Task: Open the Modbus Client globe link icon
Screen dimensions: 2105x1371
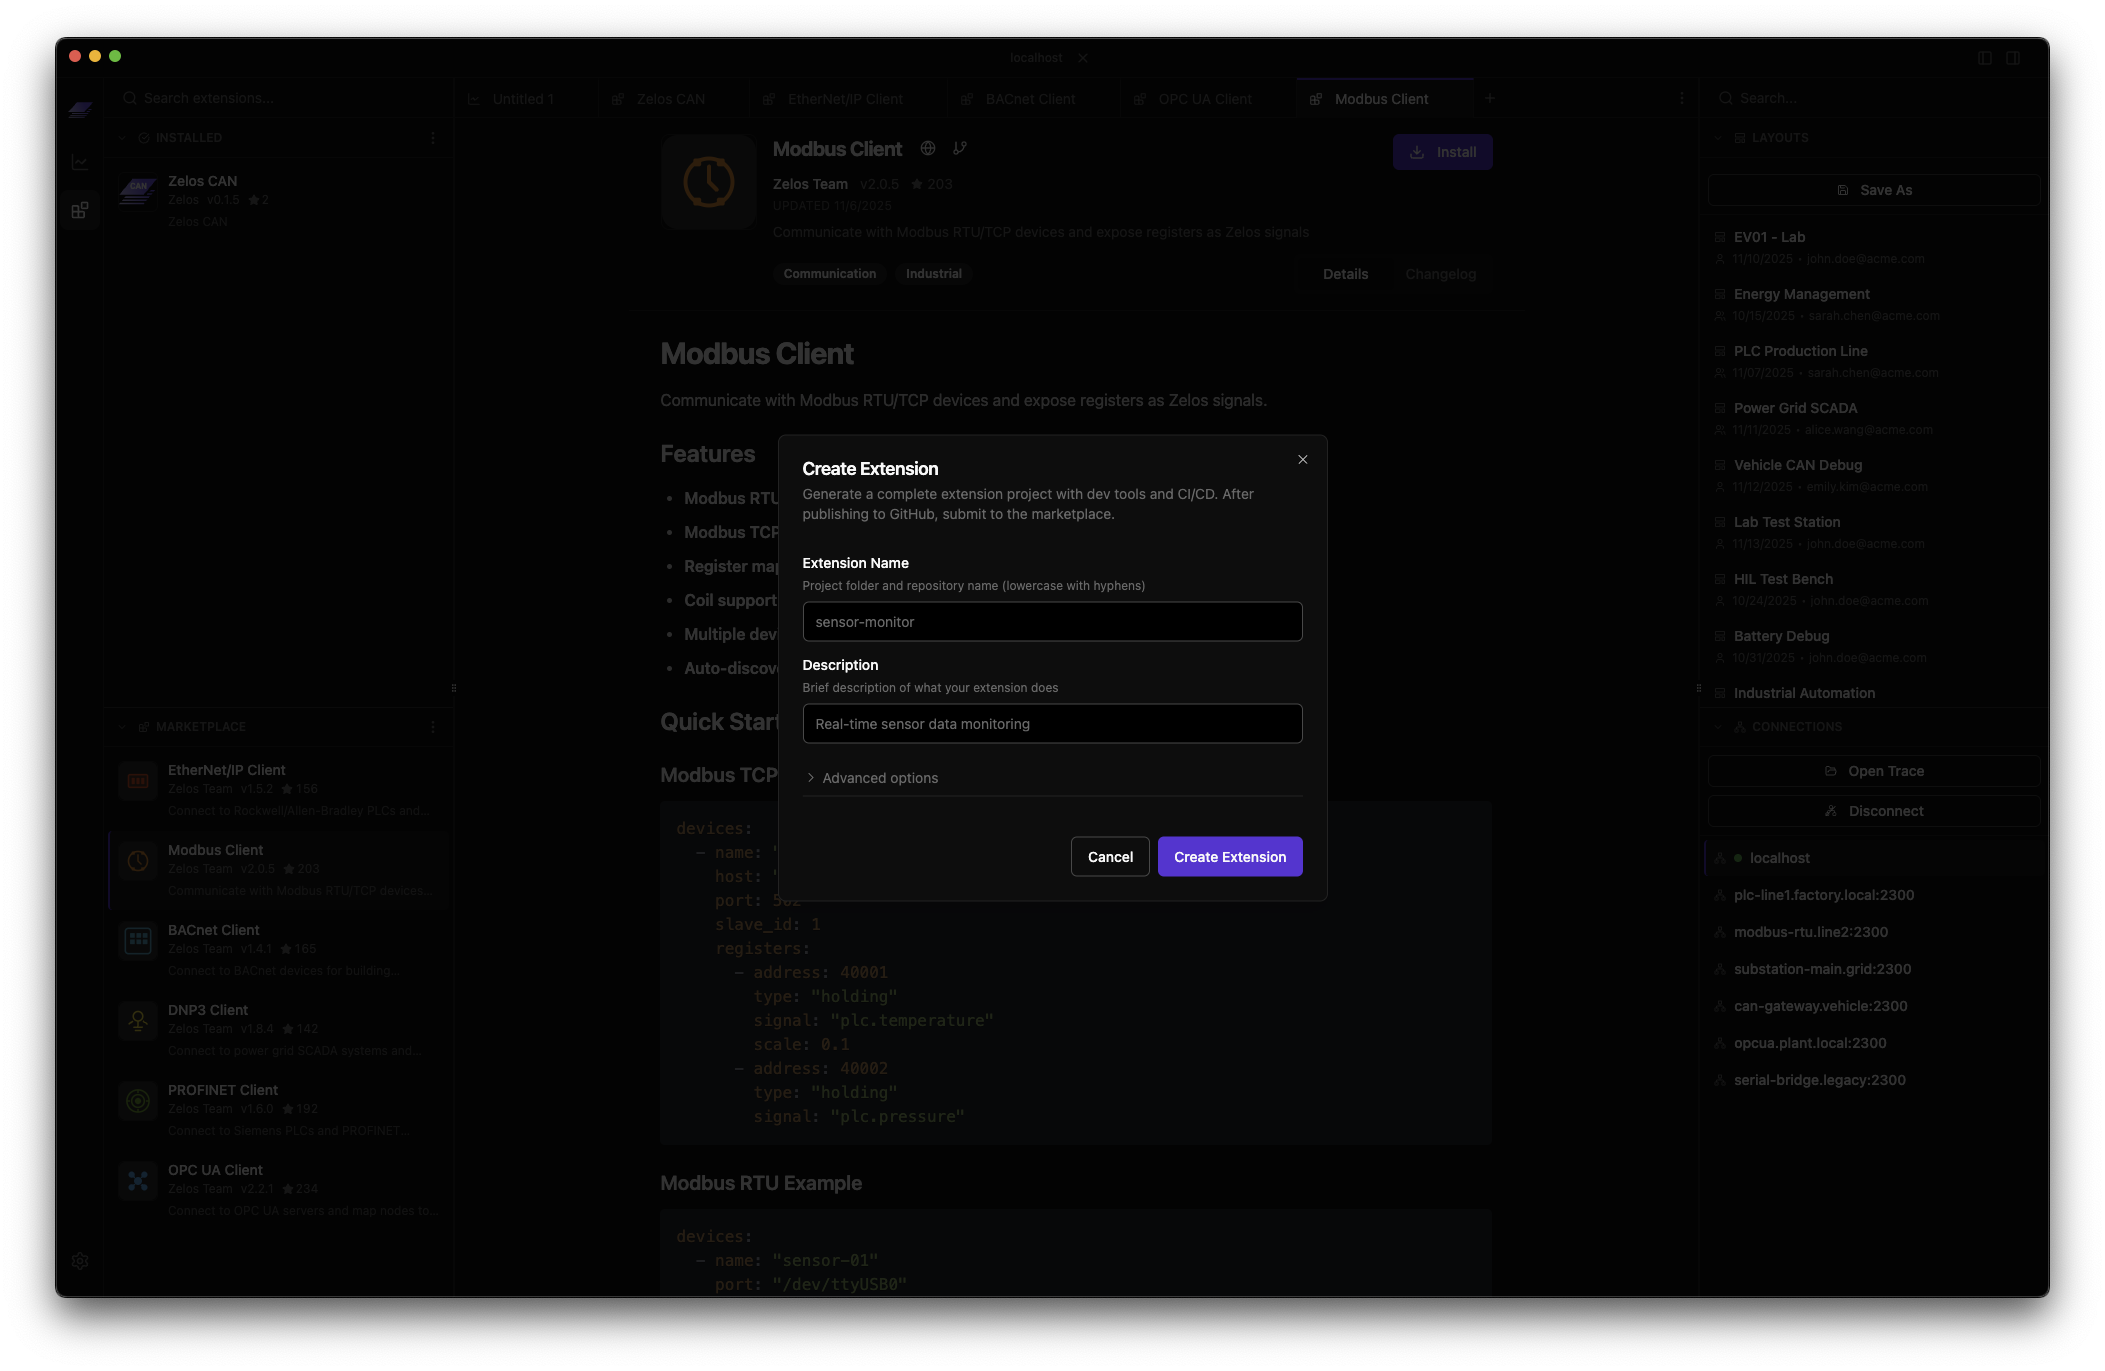Action: click(926, 148)
